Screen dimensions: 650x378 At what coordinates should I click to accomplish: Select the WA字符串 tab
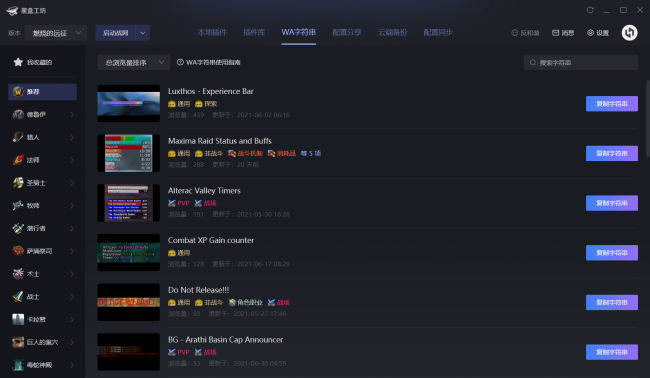[x=298, y=32]
